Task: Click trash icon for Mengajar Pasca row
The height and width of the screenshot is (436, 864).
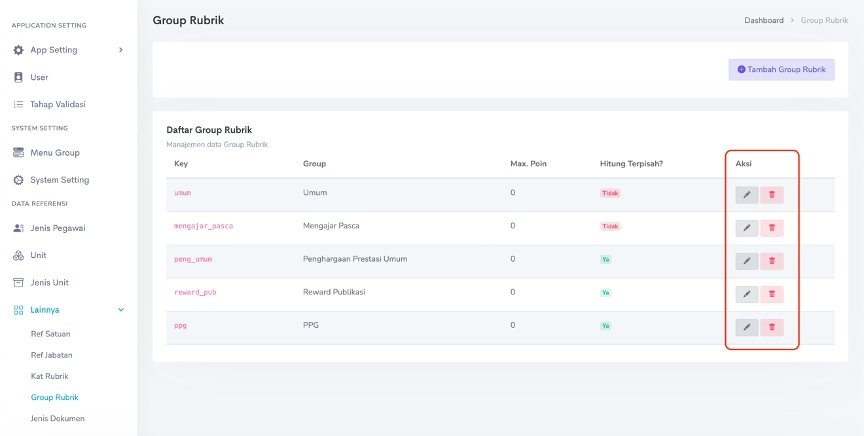Action: tap(771, 228)
